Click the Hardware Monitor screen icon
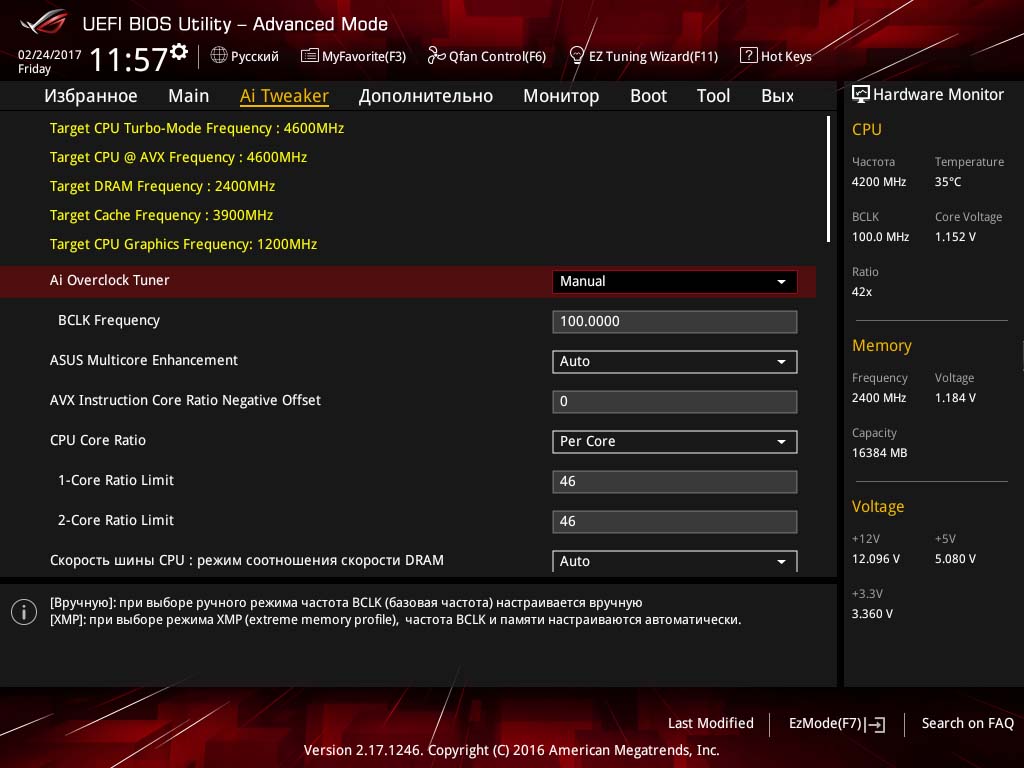Viewport: 1024px width, 768px height. [861, 94]
